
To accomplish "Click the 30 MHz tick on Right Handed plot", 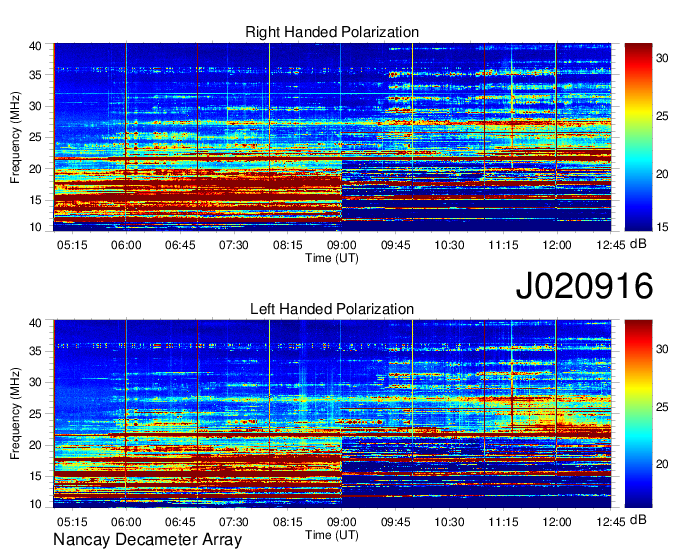I will coord(35,106).
